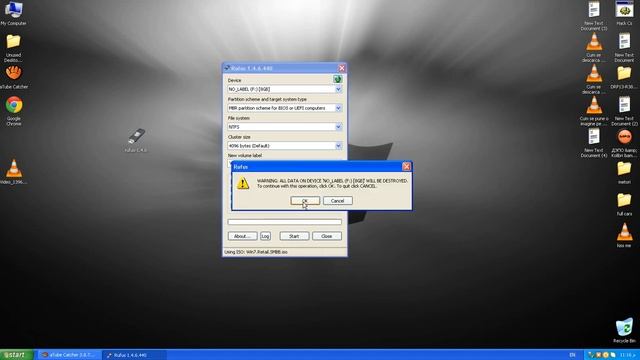The height and width of the screenshot is (360, 640).
Task: Select the meton folder icon
Action: [x=624, y=173]
